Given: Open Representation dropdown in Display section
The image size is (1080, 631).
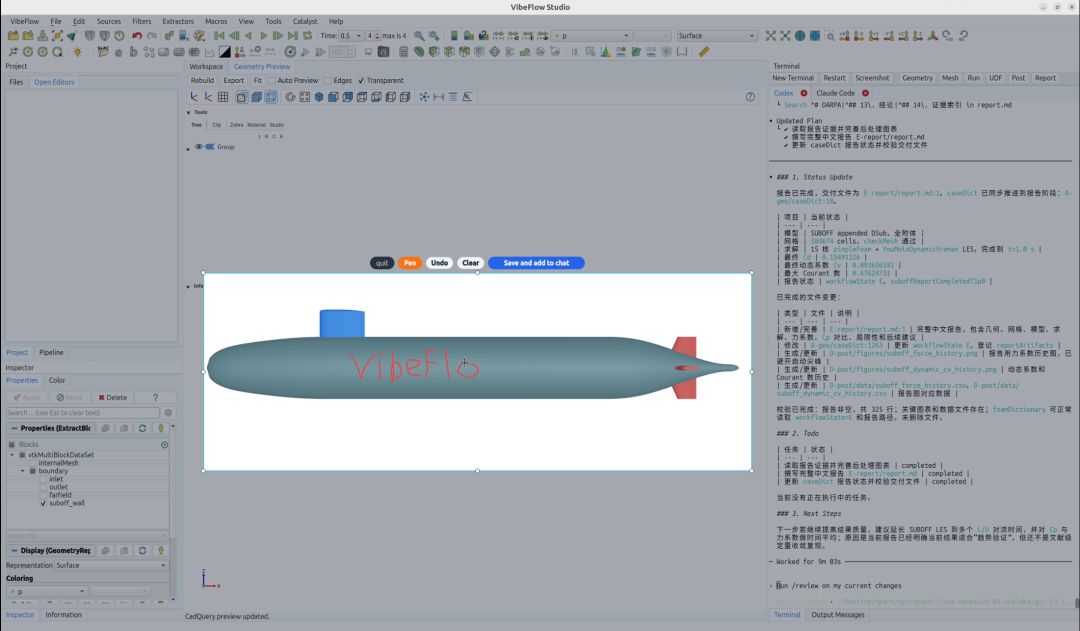Looking at the screenshot, I should (x=112, y=566).
